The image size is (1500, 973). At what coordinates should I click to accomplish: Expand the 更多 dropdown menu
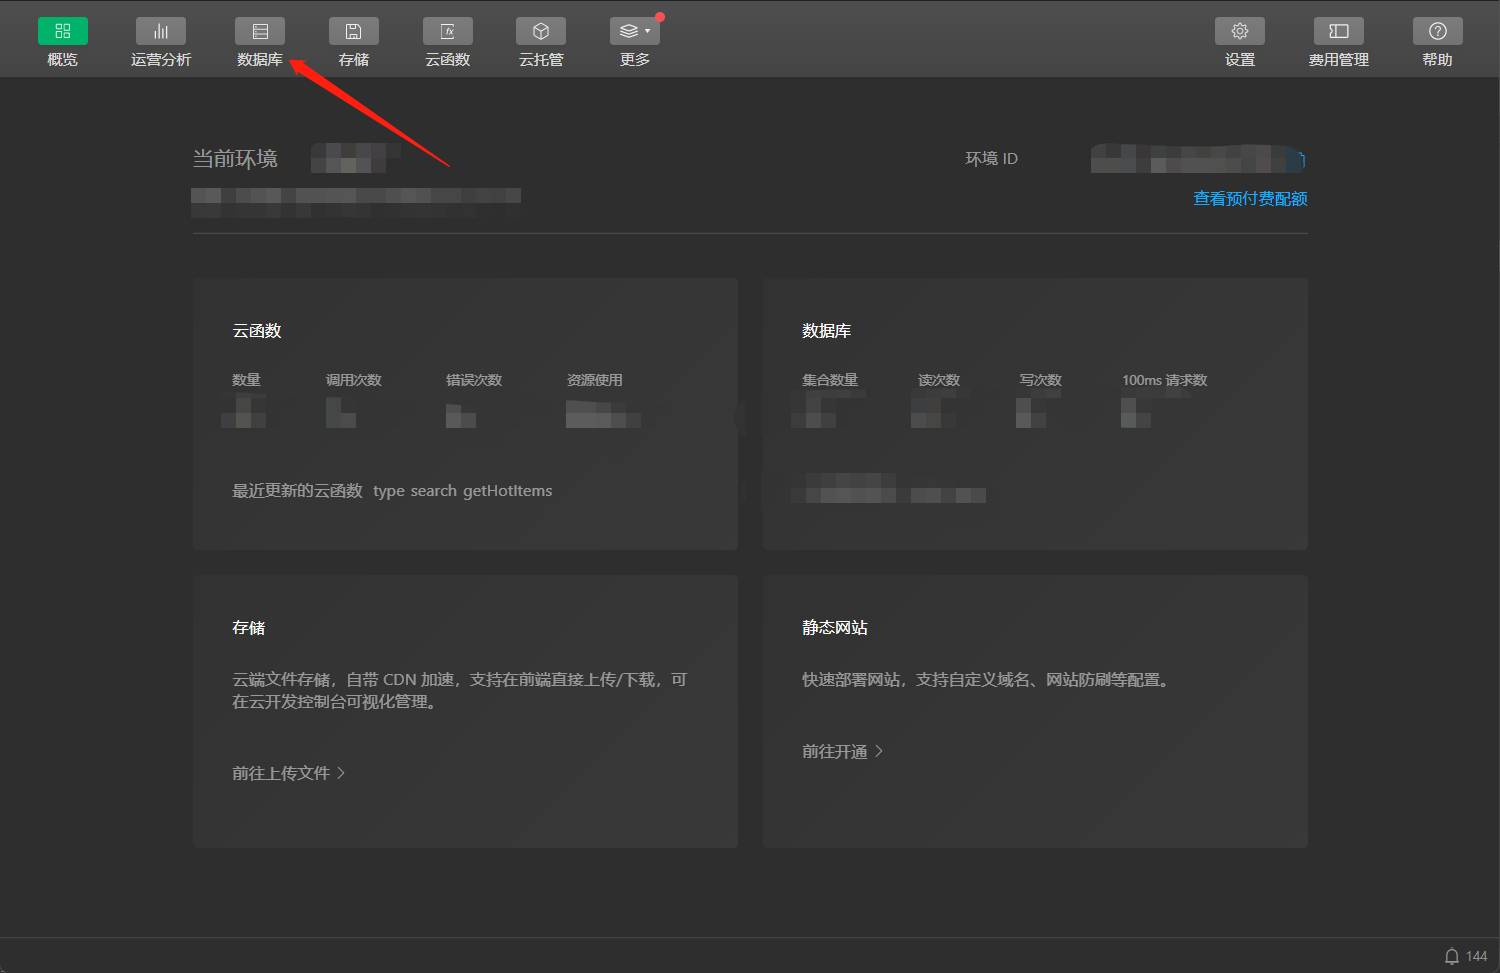[x=635, y=32]
